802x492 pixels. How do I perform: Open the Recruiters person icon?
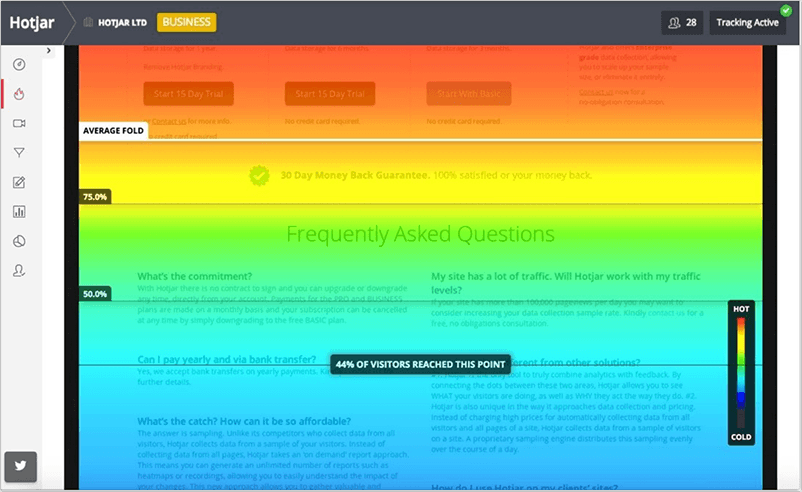(19, 271)
